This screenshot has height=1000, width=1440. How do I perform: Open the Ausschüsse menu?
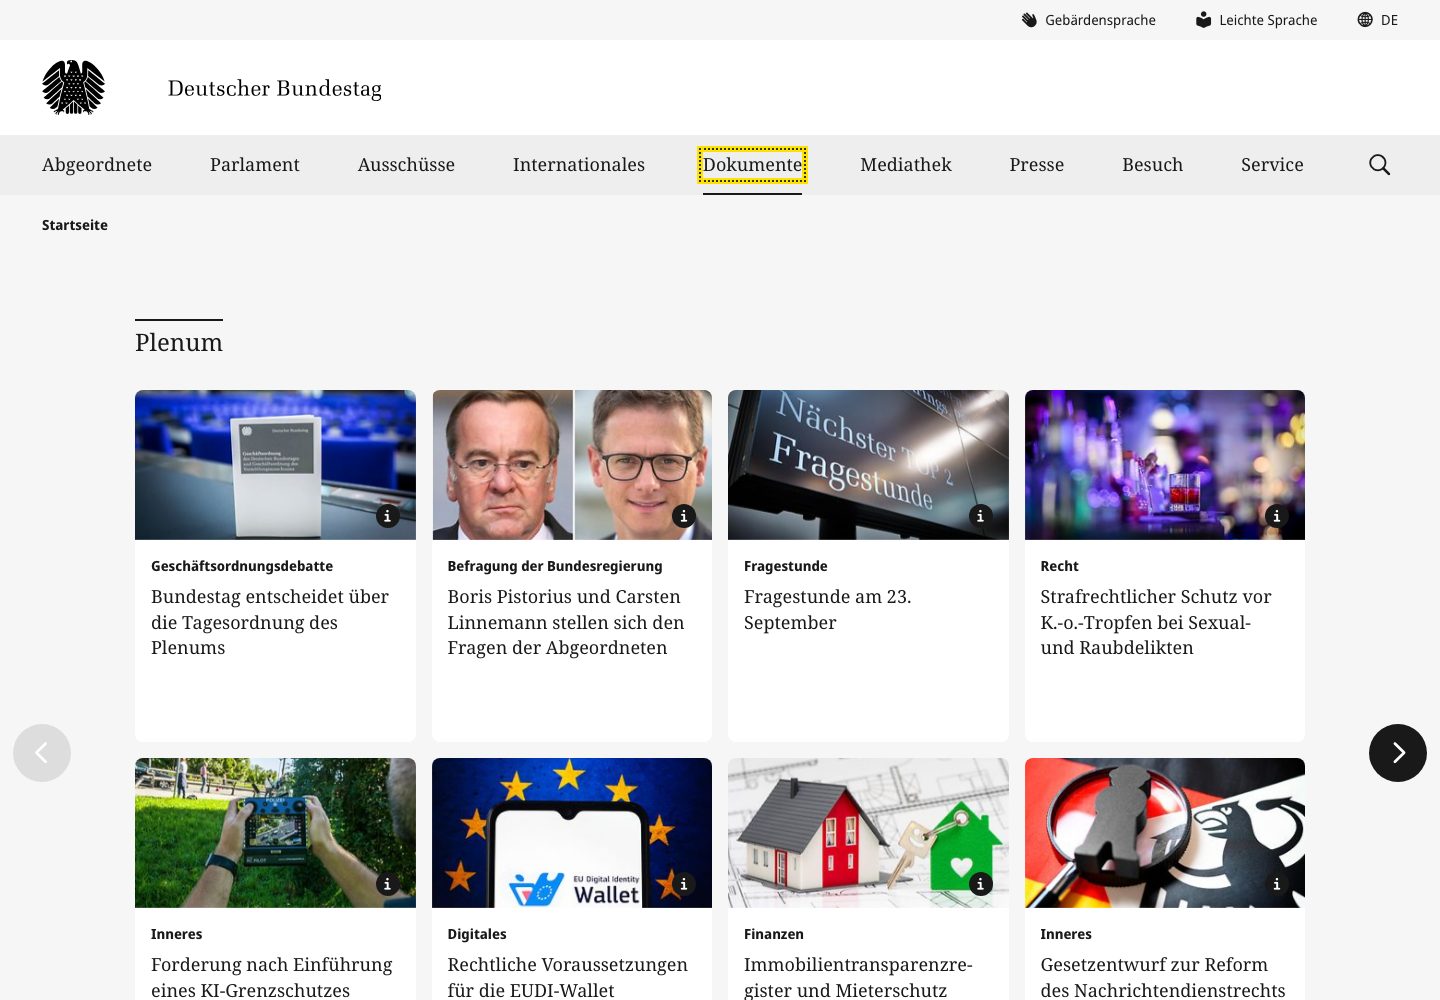(406, 165)
